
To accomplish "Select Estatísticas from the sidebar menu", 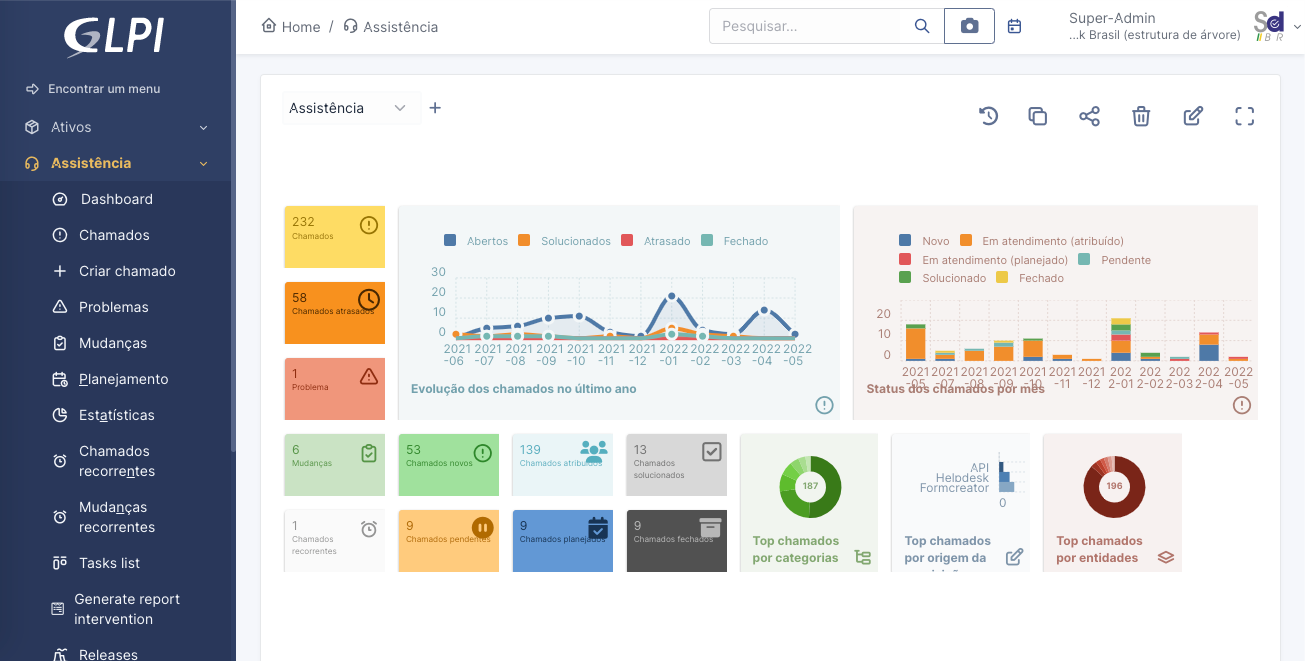I will [116, 415].
